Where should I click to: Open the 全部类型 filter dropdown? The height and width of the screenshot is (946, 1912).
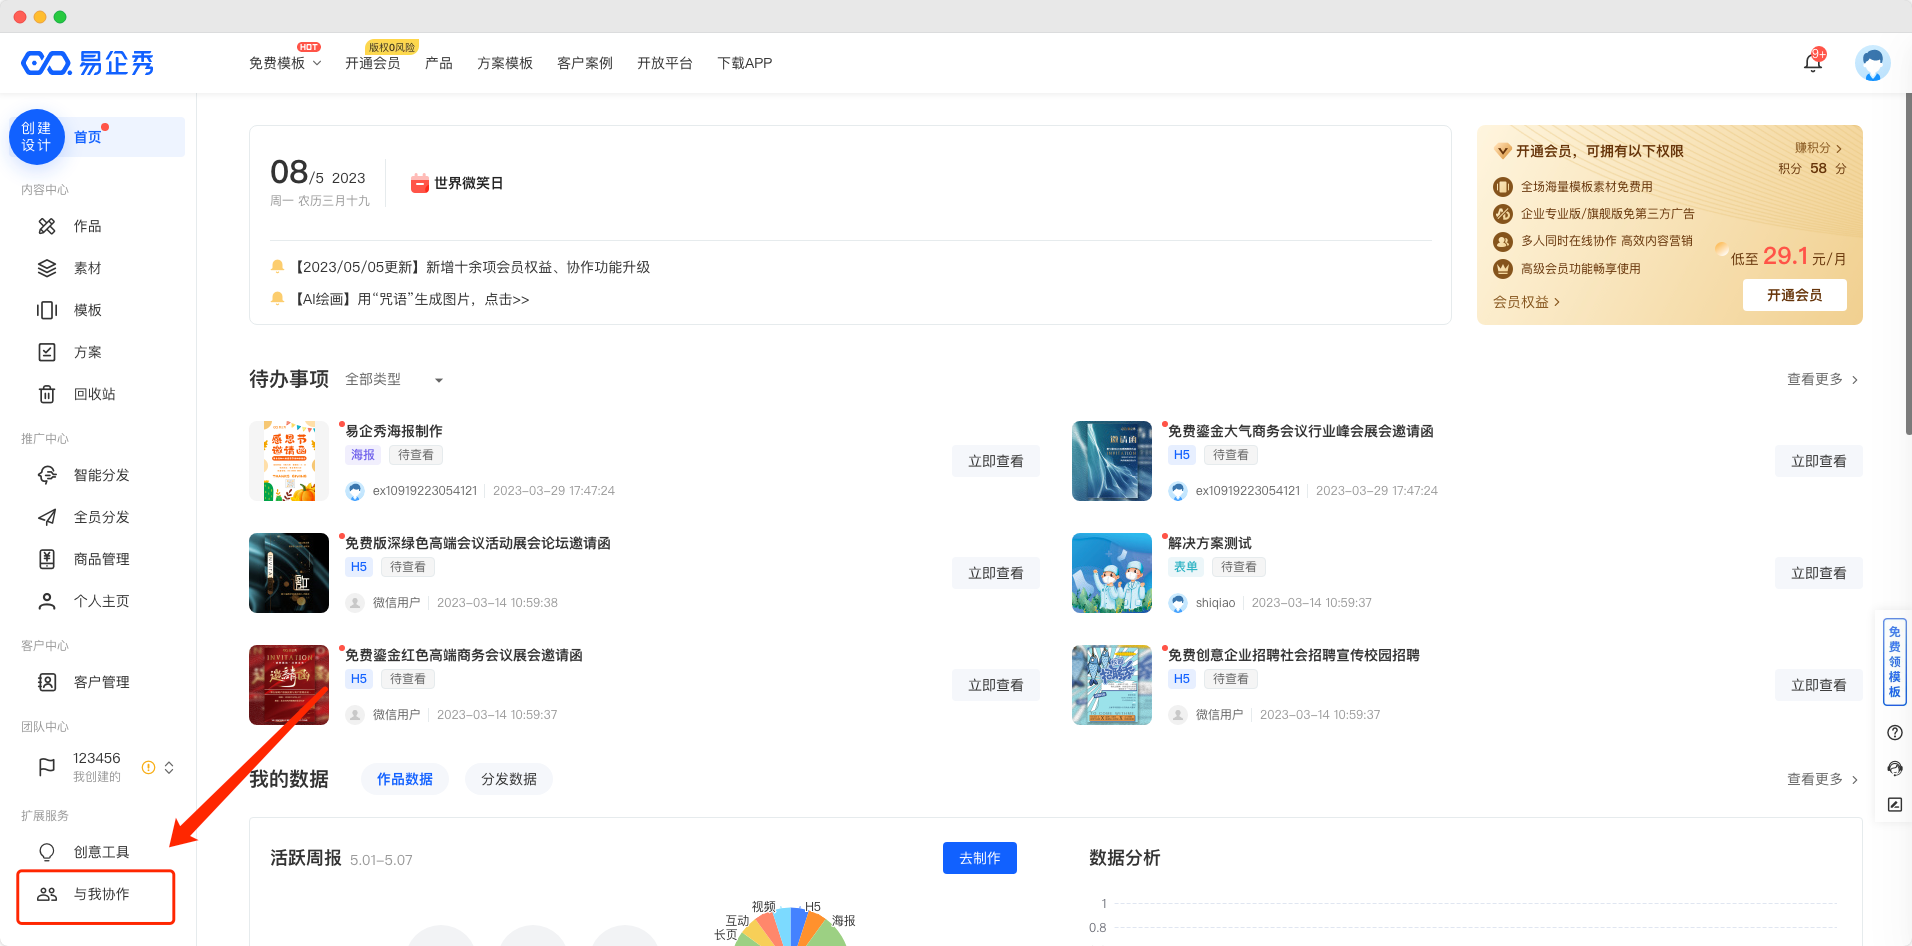394,380
